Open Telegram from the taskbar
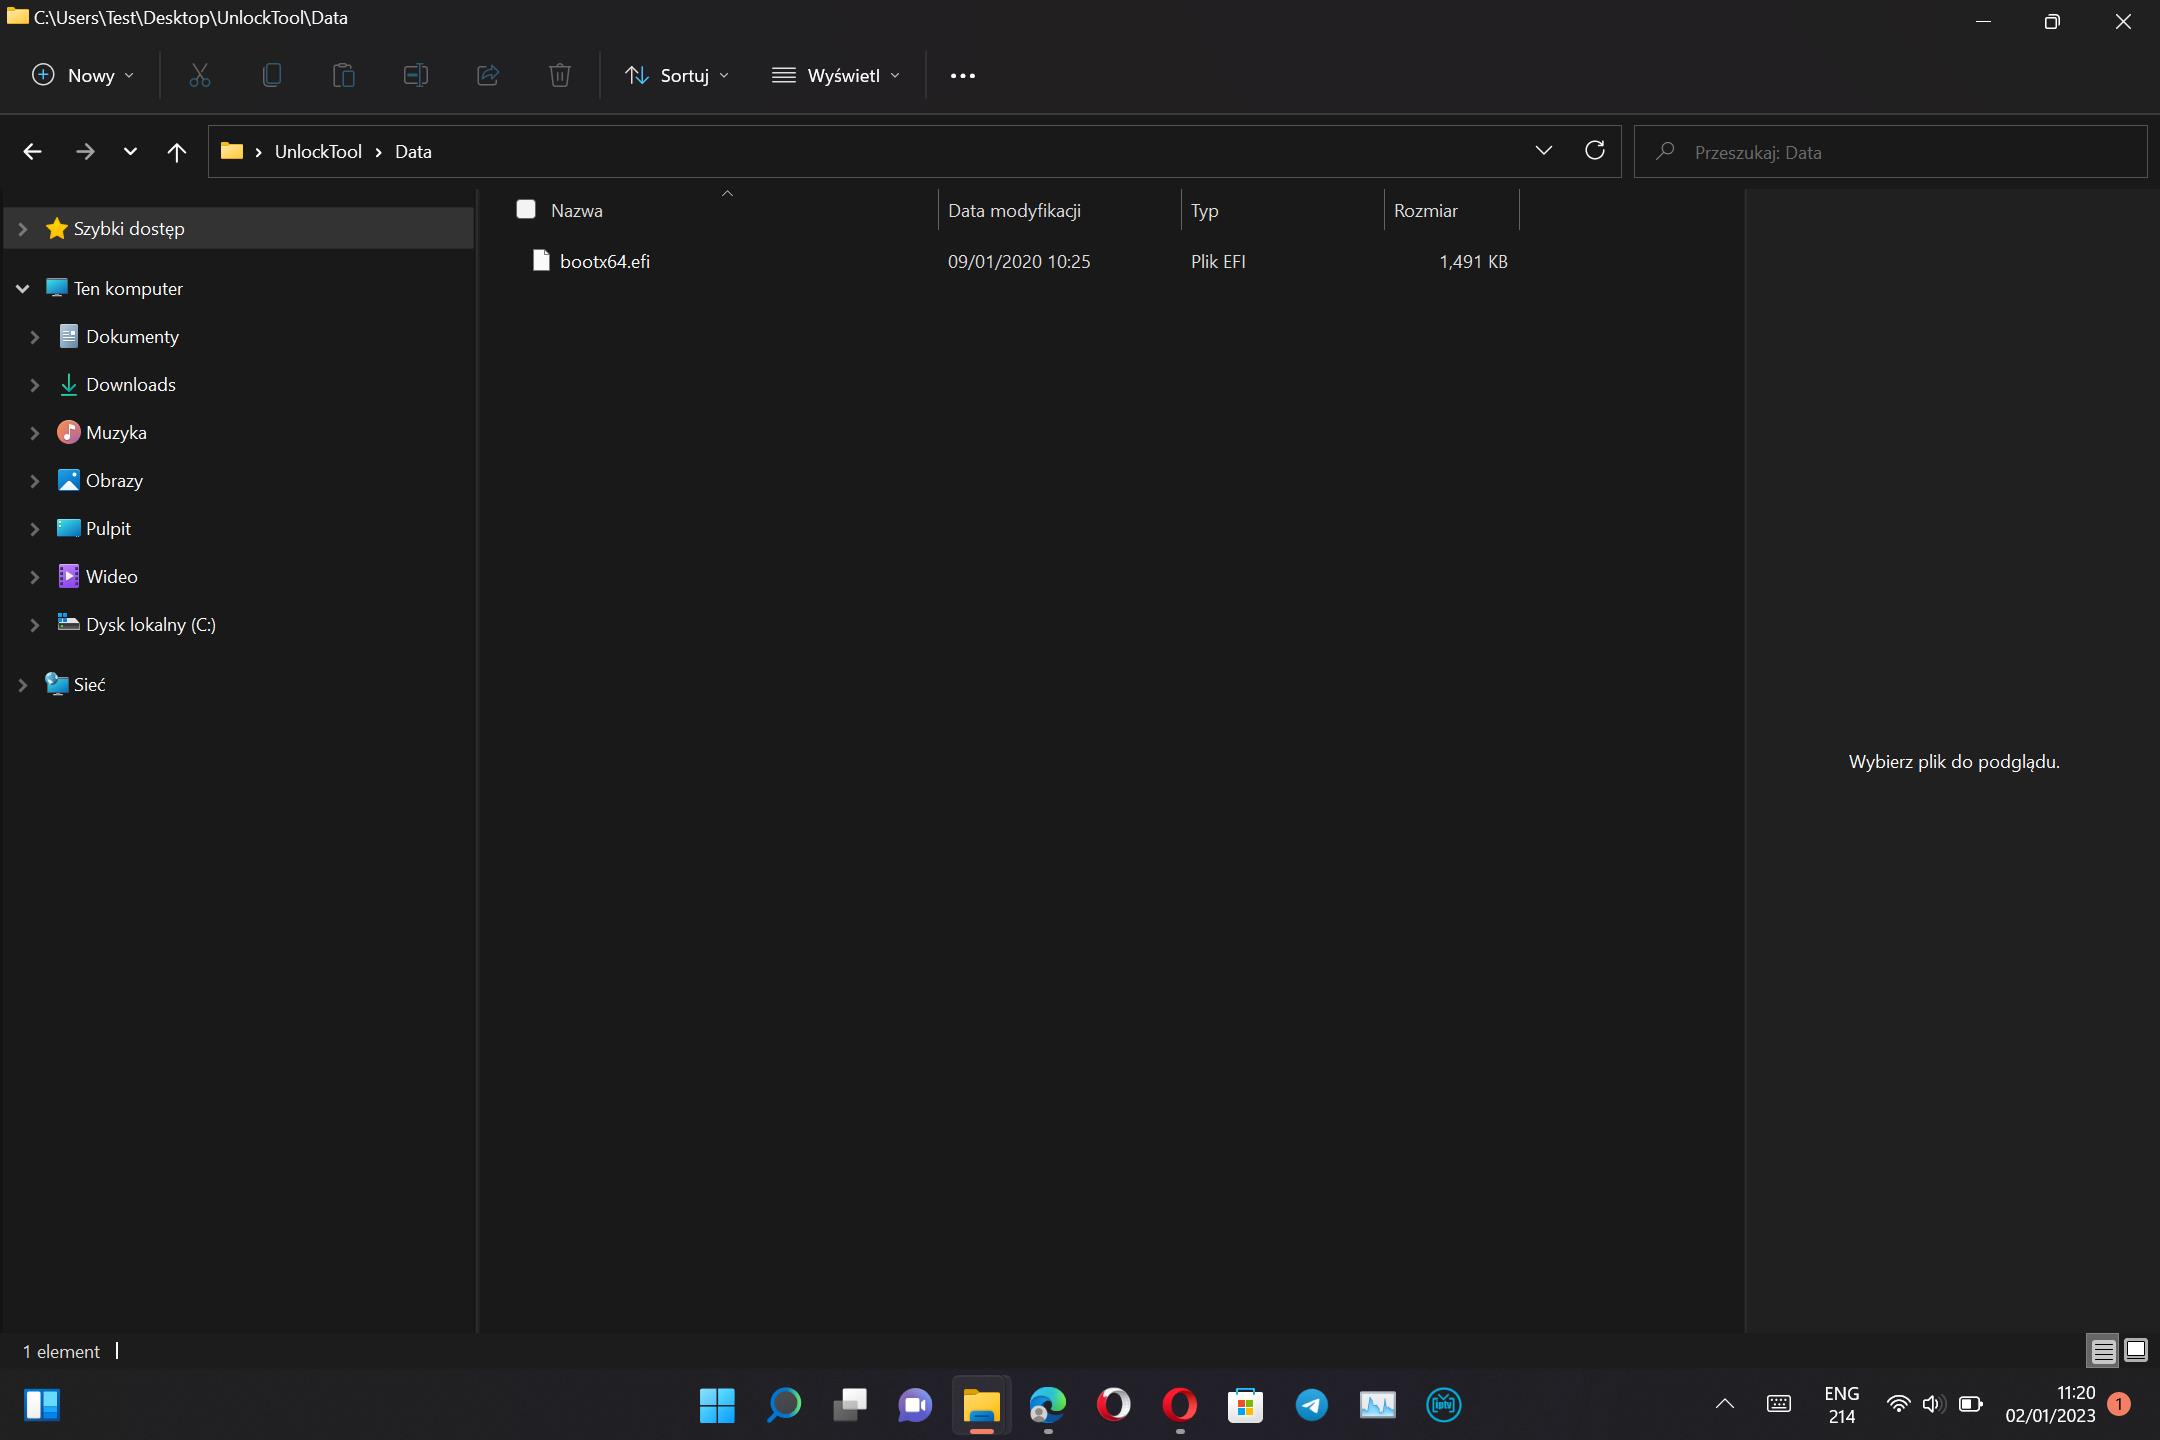This screenshot has height=1440, width=2160. pos(1311,1405)
